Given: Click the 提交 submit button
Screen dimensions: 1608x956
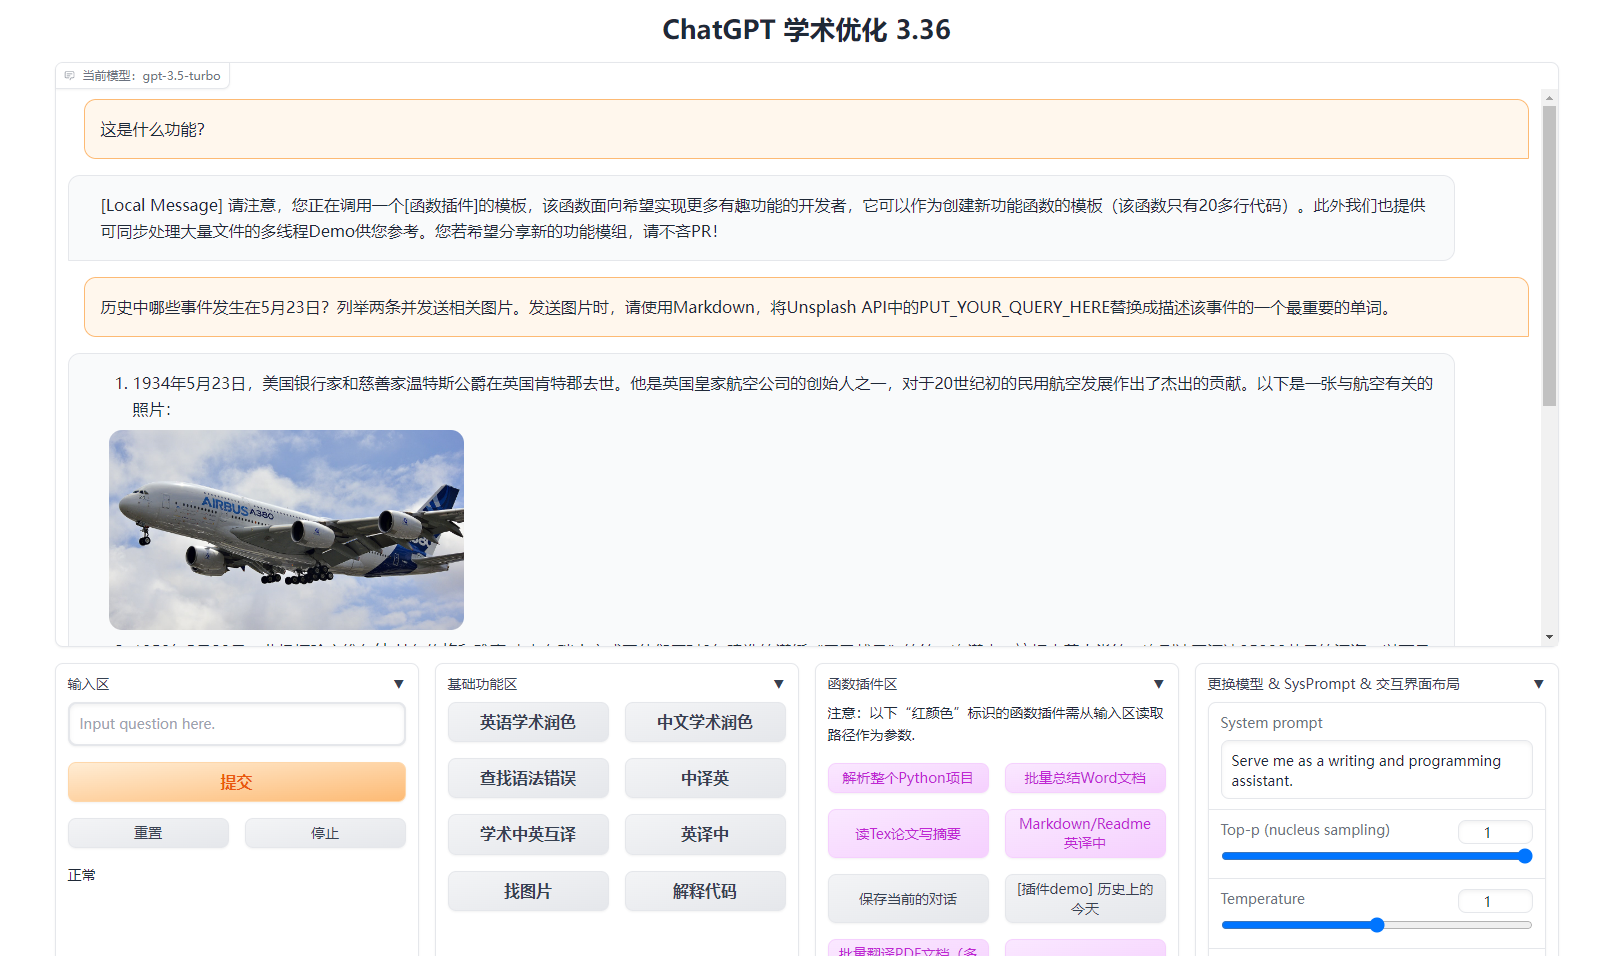Looking at the screenshot, I should pyautogui.click(x=237, y=782).
